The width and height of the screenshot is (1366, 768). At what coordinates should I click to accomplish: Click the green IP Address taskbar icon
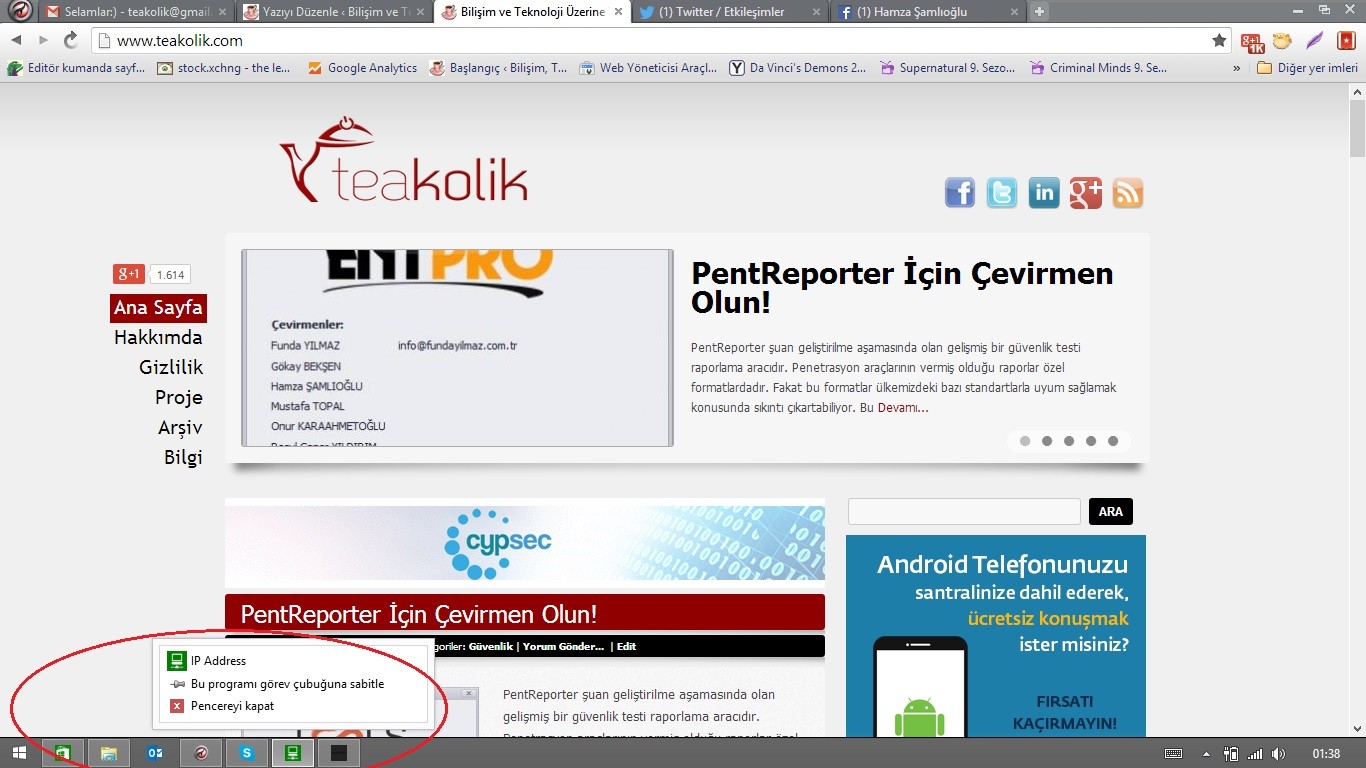(x=293, y=754)
